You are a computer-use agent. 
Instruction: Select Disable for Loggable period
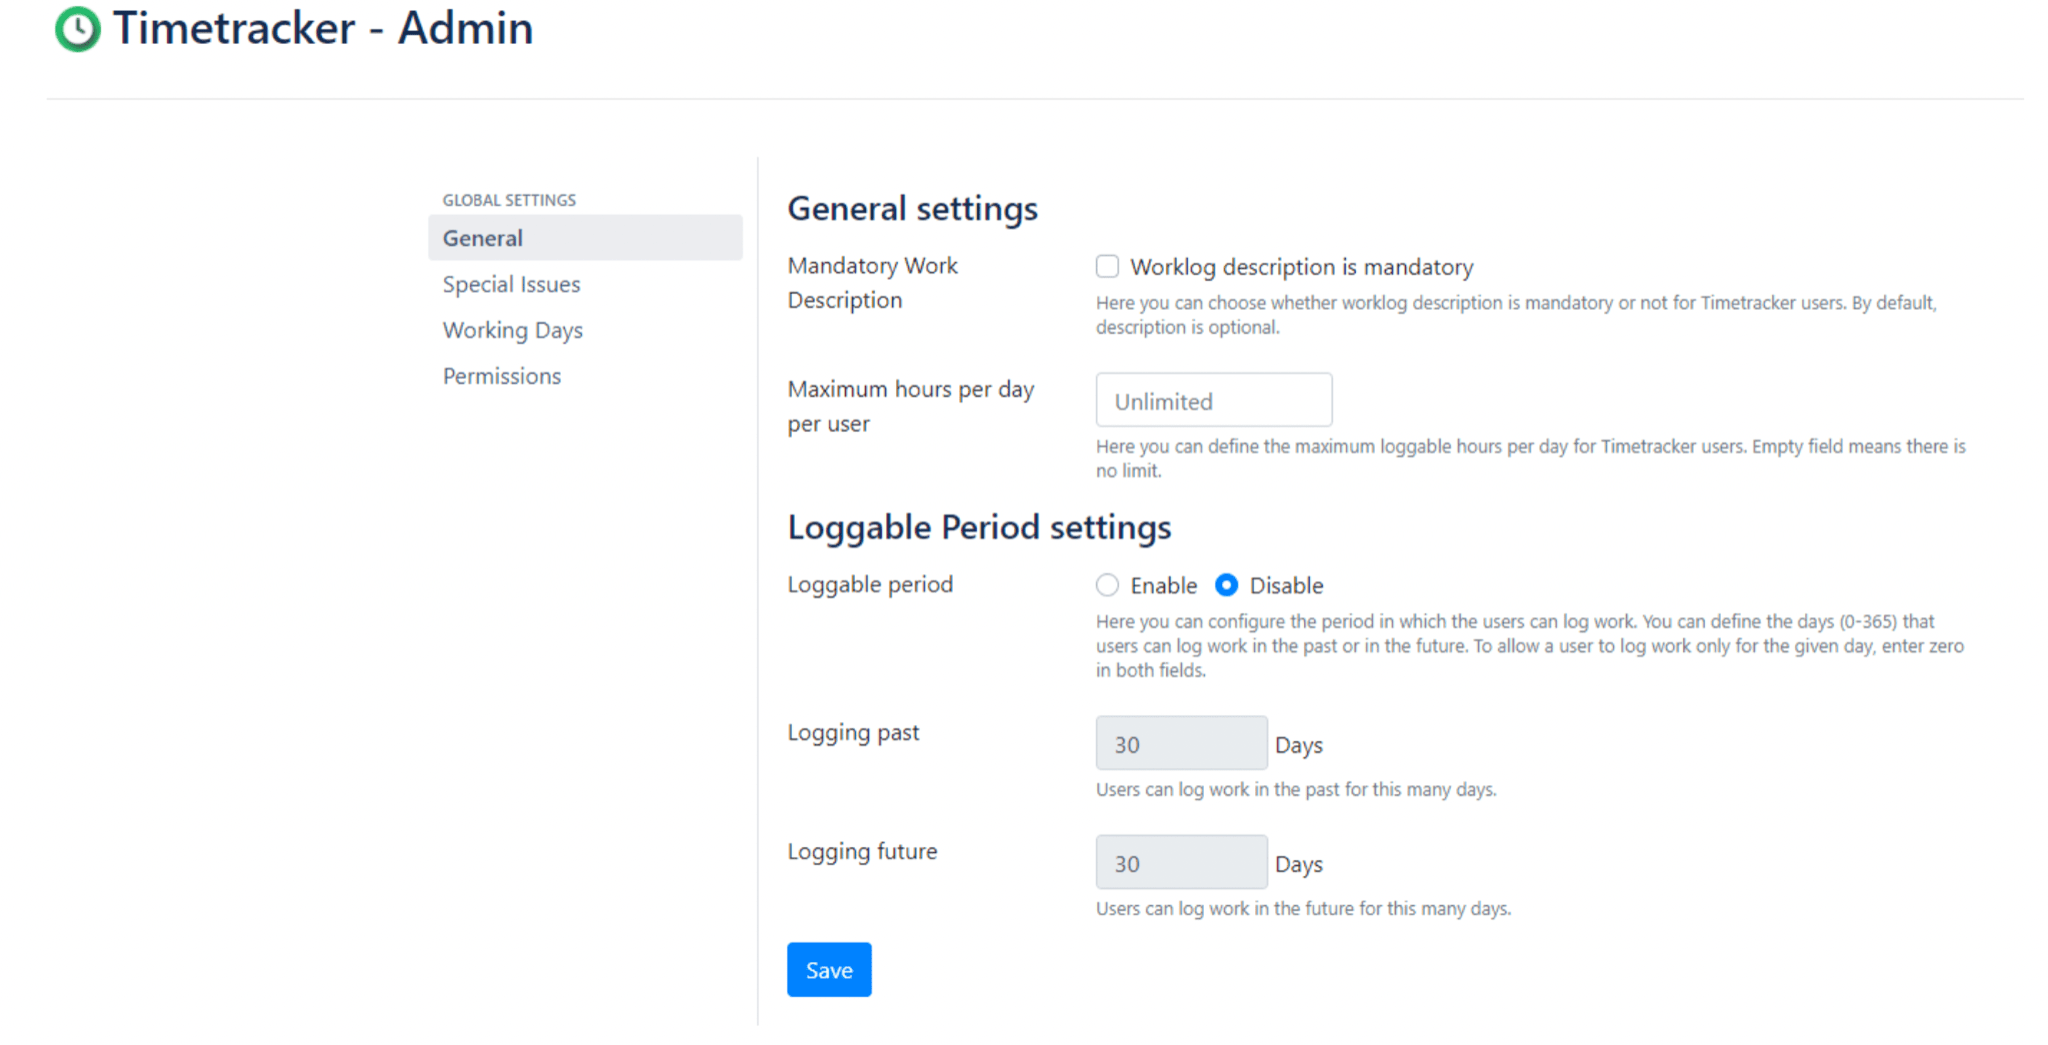click(x=1226, y=585)
